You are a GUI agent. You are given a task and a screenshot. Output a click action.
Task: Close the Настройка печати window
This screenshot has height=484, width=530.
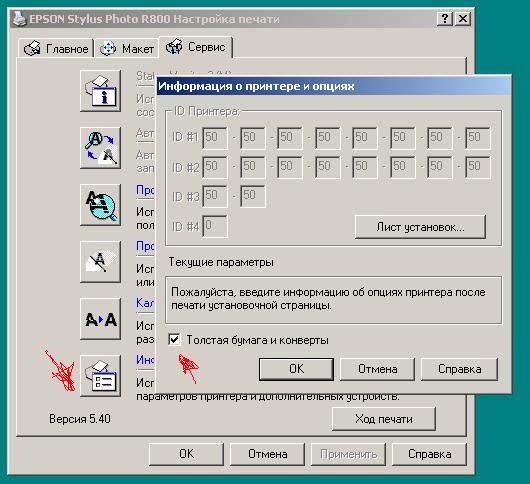pyautogui.click(x=463, y=18)
